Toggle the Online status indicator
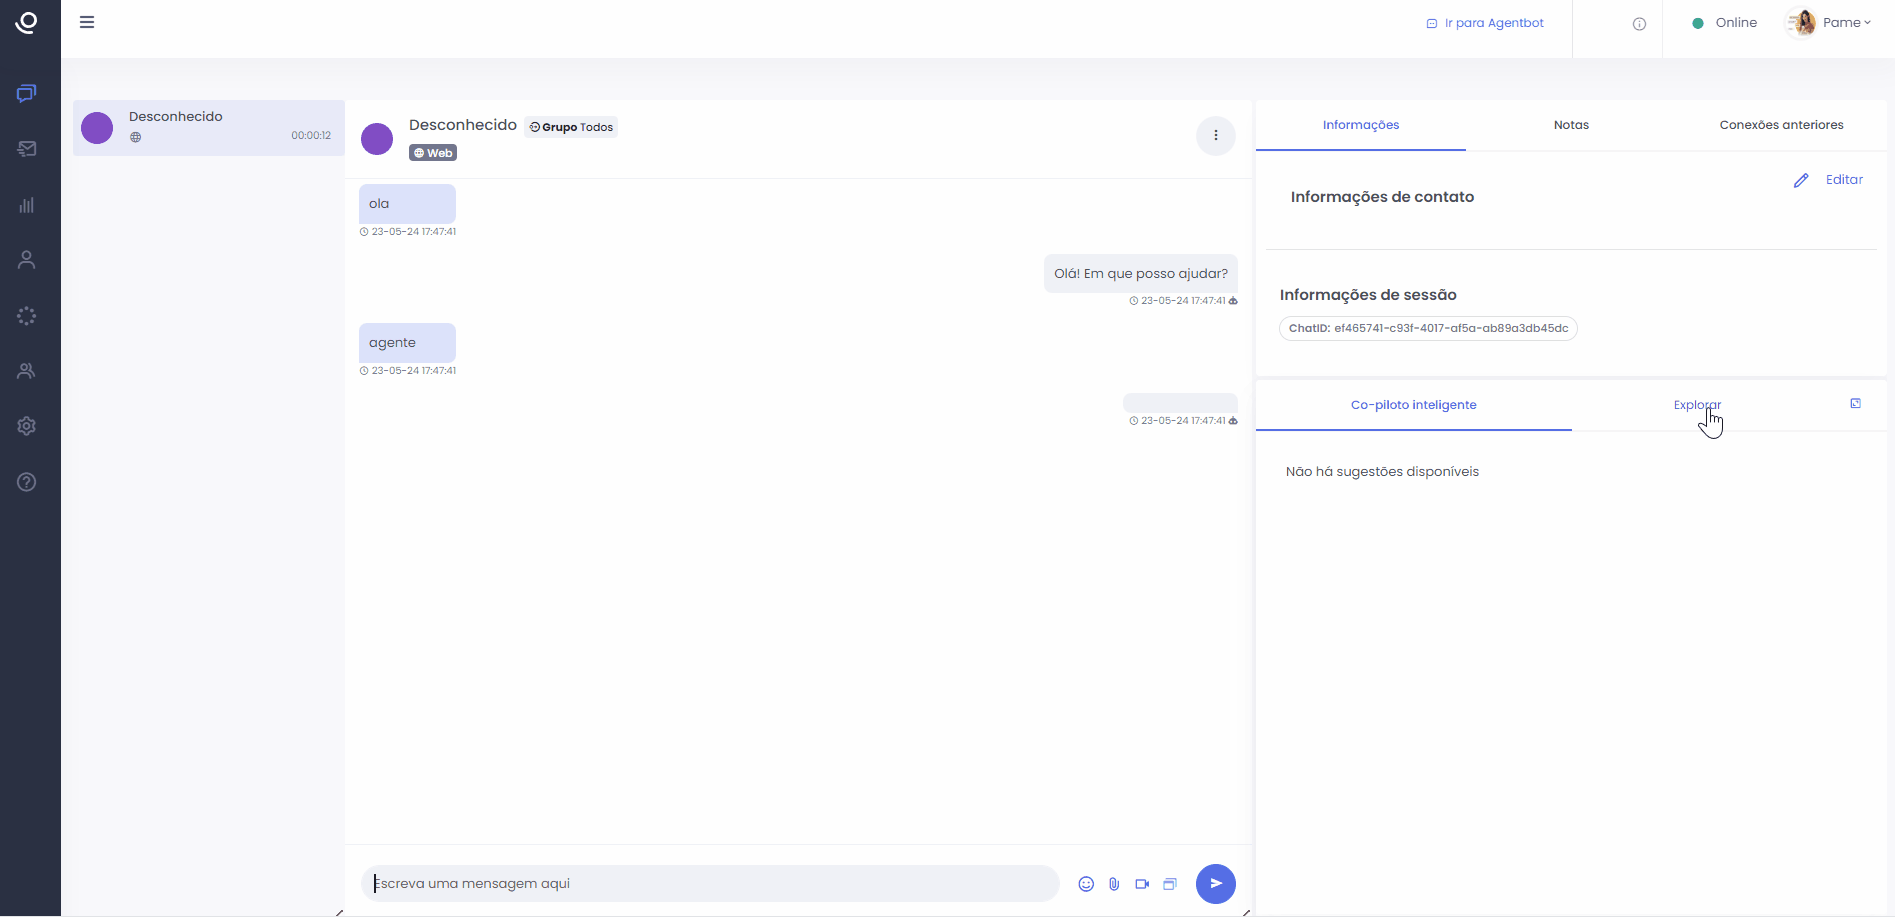This screenshot has height=917, width=1895. tap(1725, 23)
